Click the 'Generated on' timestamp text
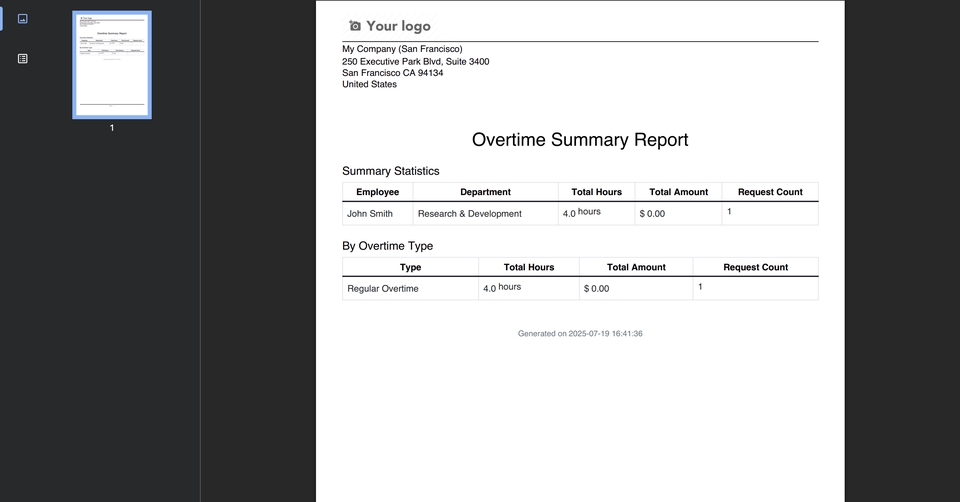 580,334
